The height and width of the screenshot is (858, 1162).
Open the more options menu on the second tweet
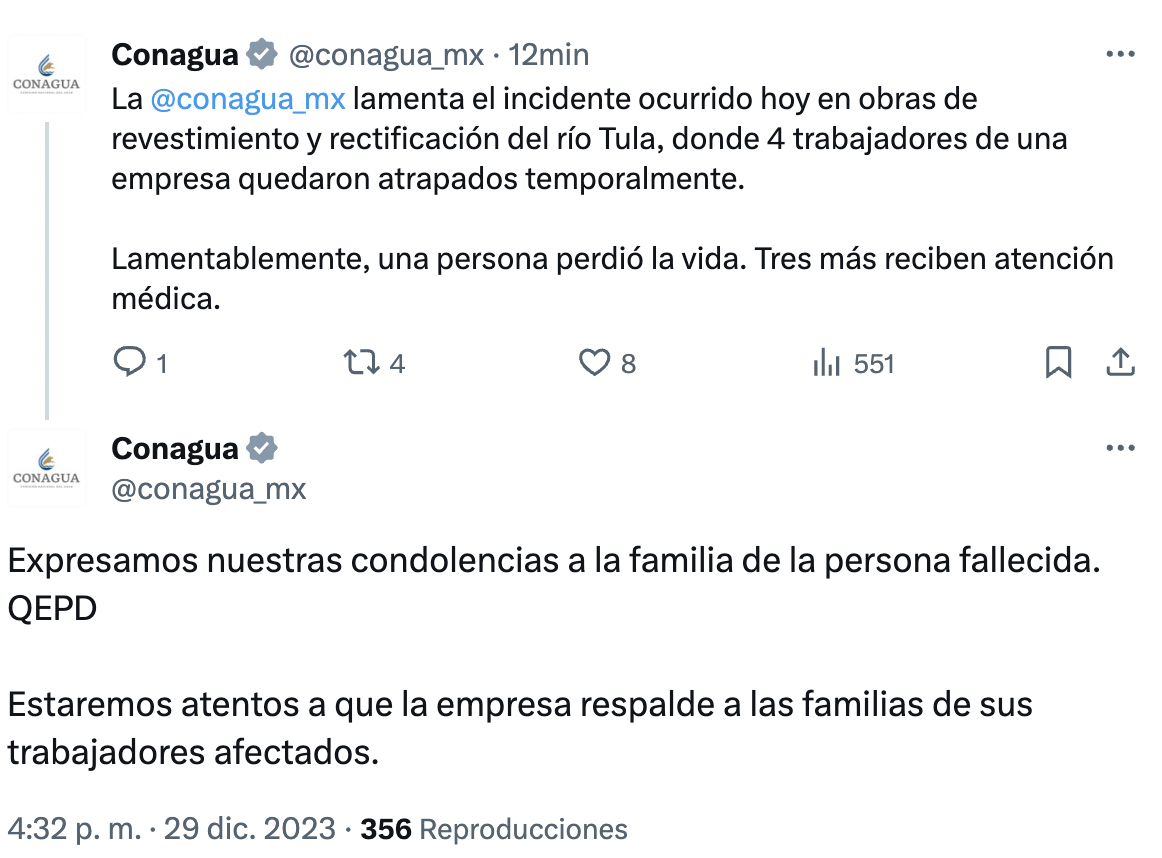1120,448
